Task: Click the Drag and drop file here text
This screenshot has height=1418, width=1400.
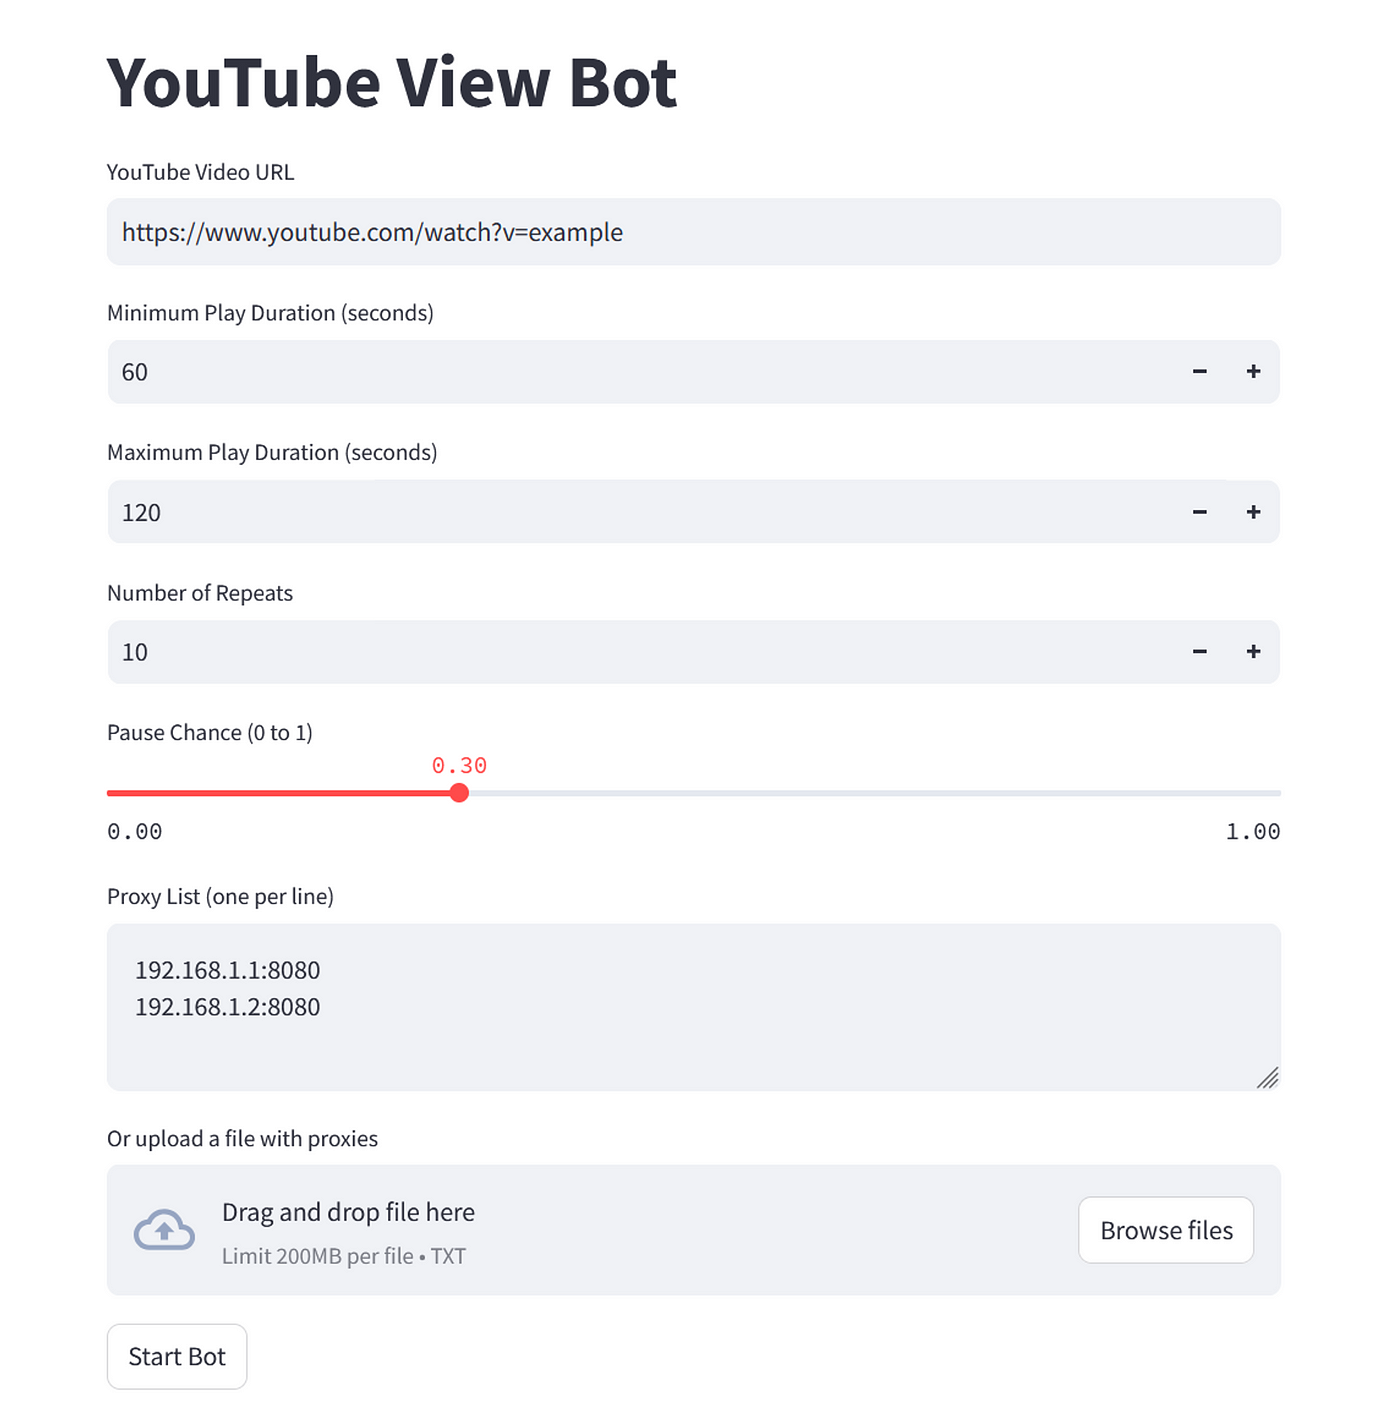Action: click(348, 1212)
